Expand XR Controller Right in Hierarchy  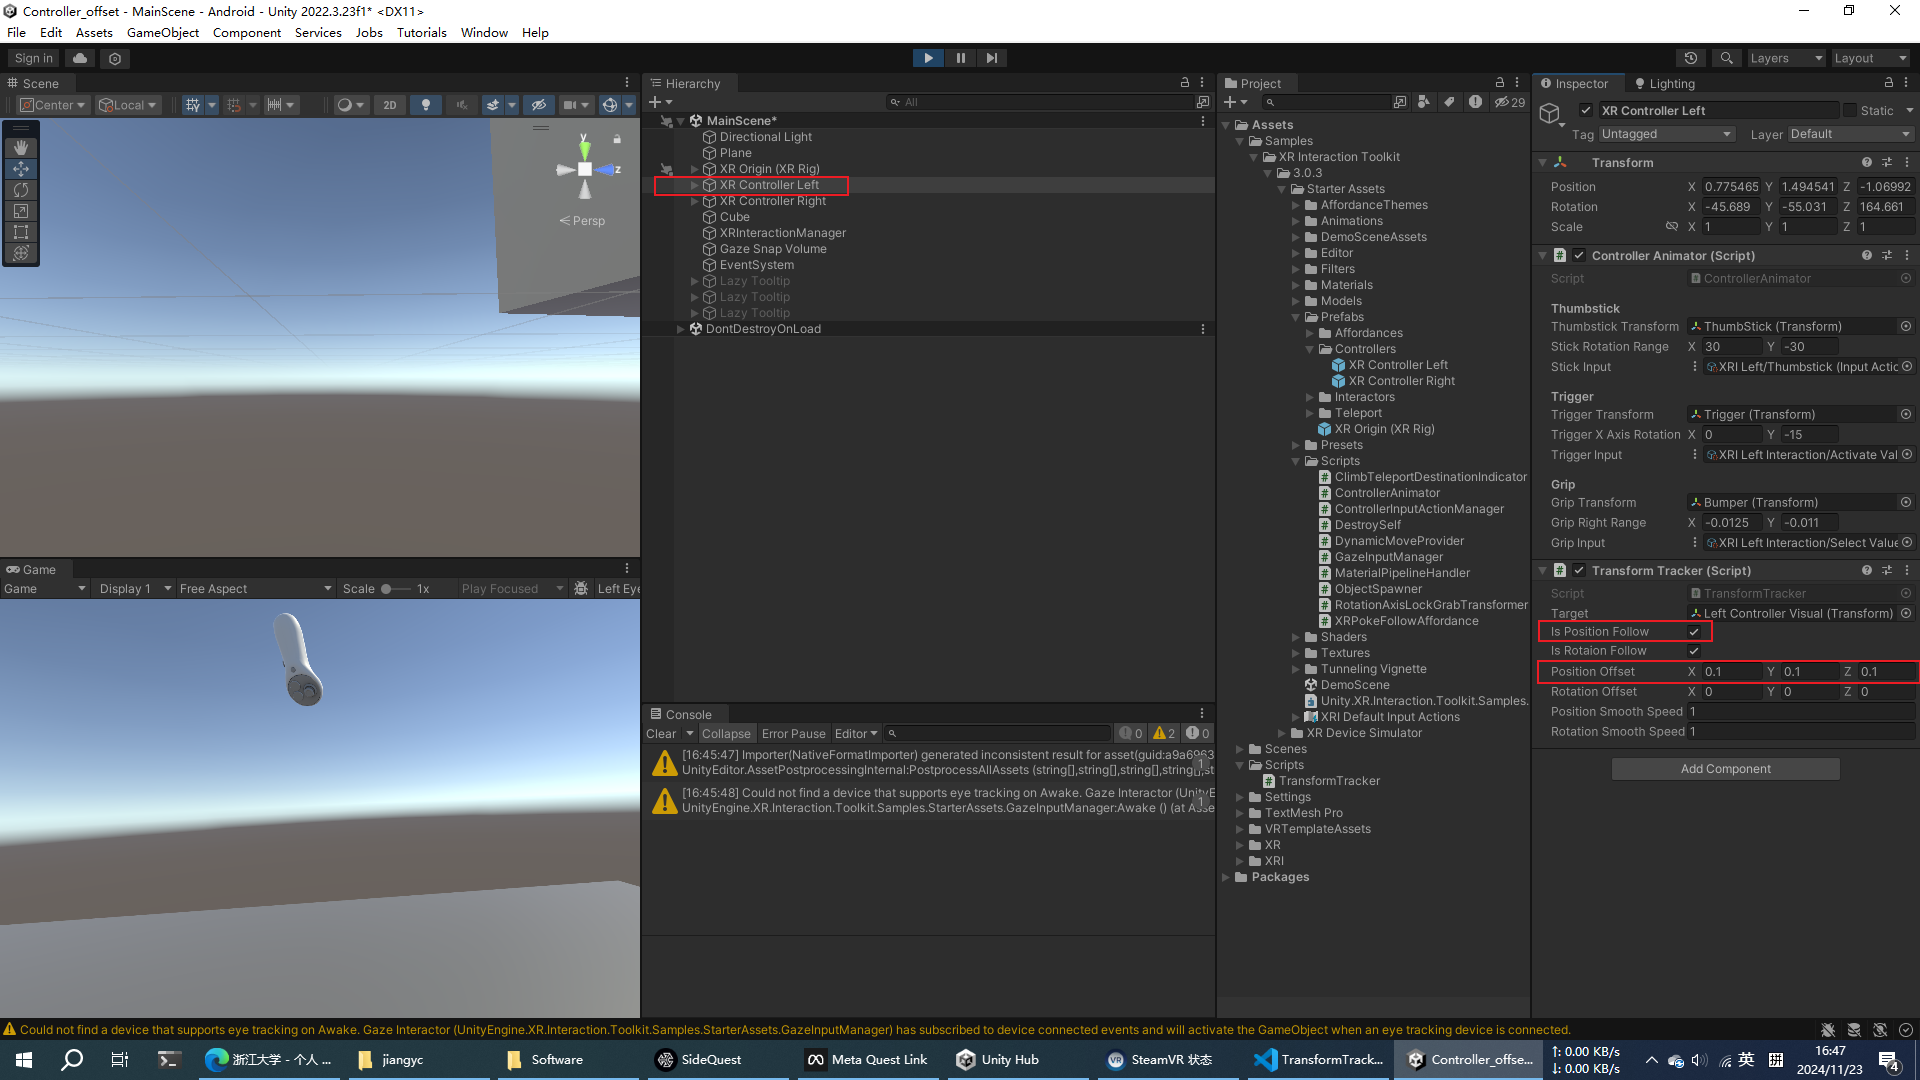point(694,201)
